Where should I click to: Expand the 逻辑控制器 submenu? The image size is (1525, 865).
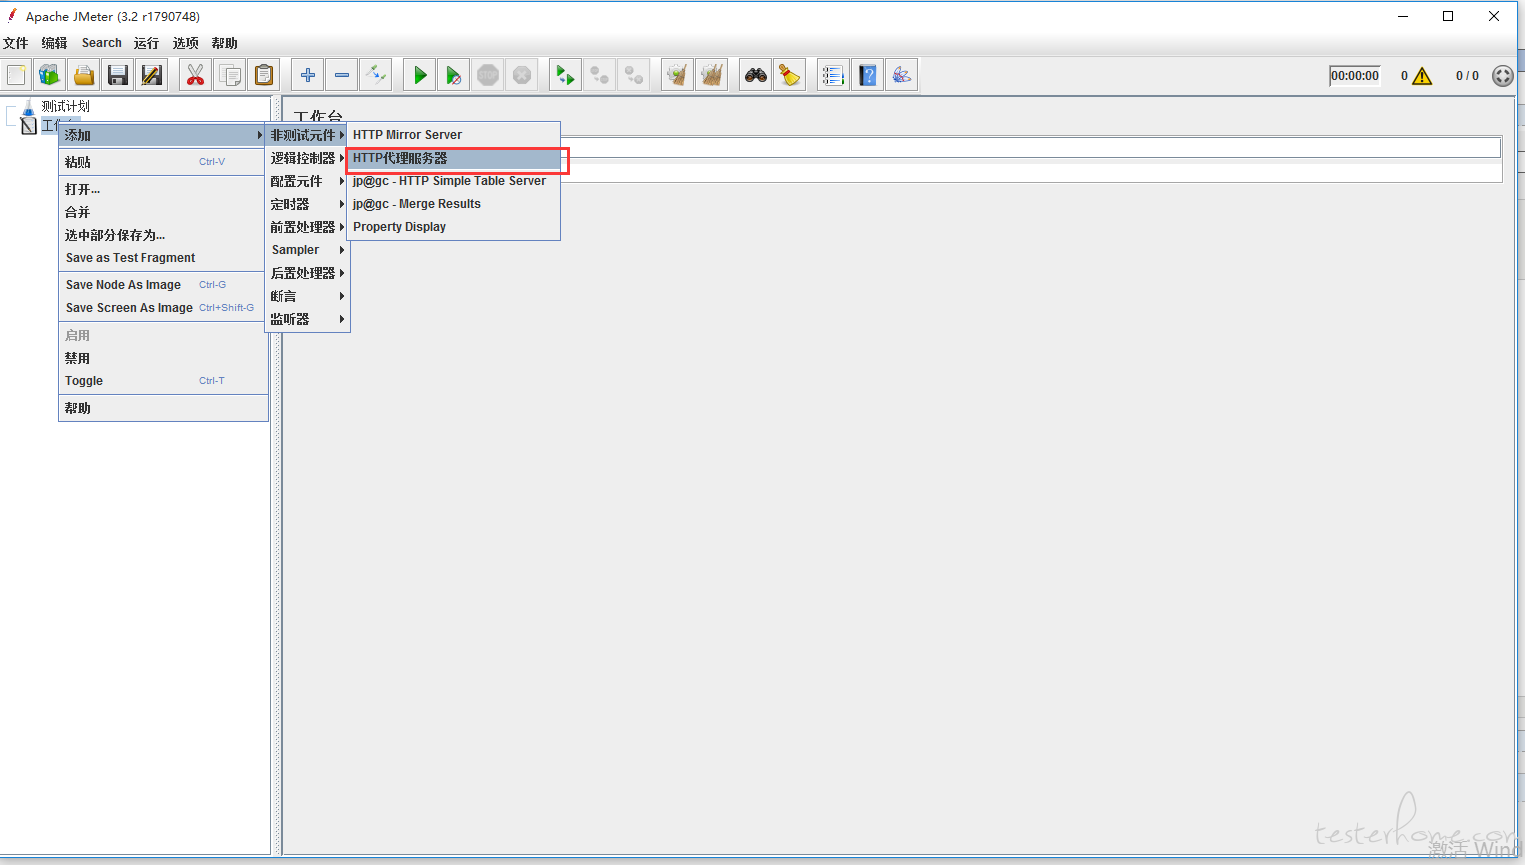tap(307, 158)
